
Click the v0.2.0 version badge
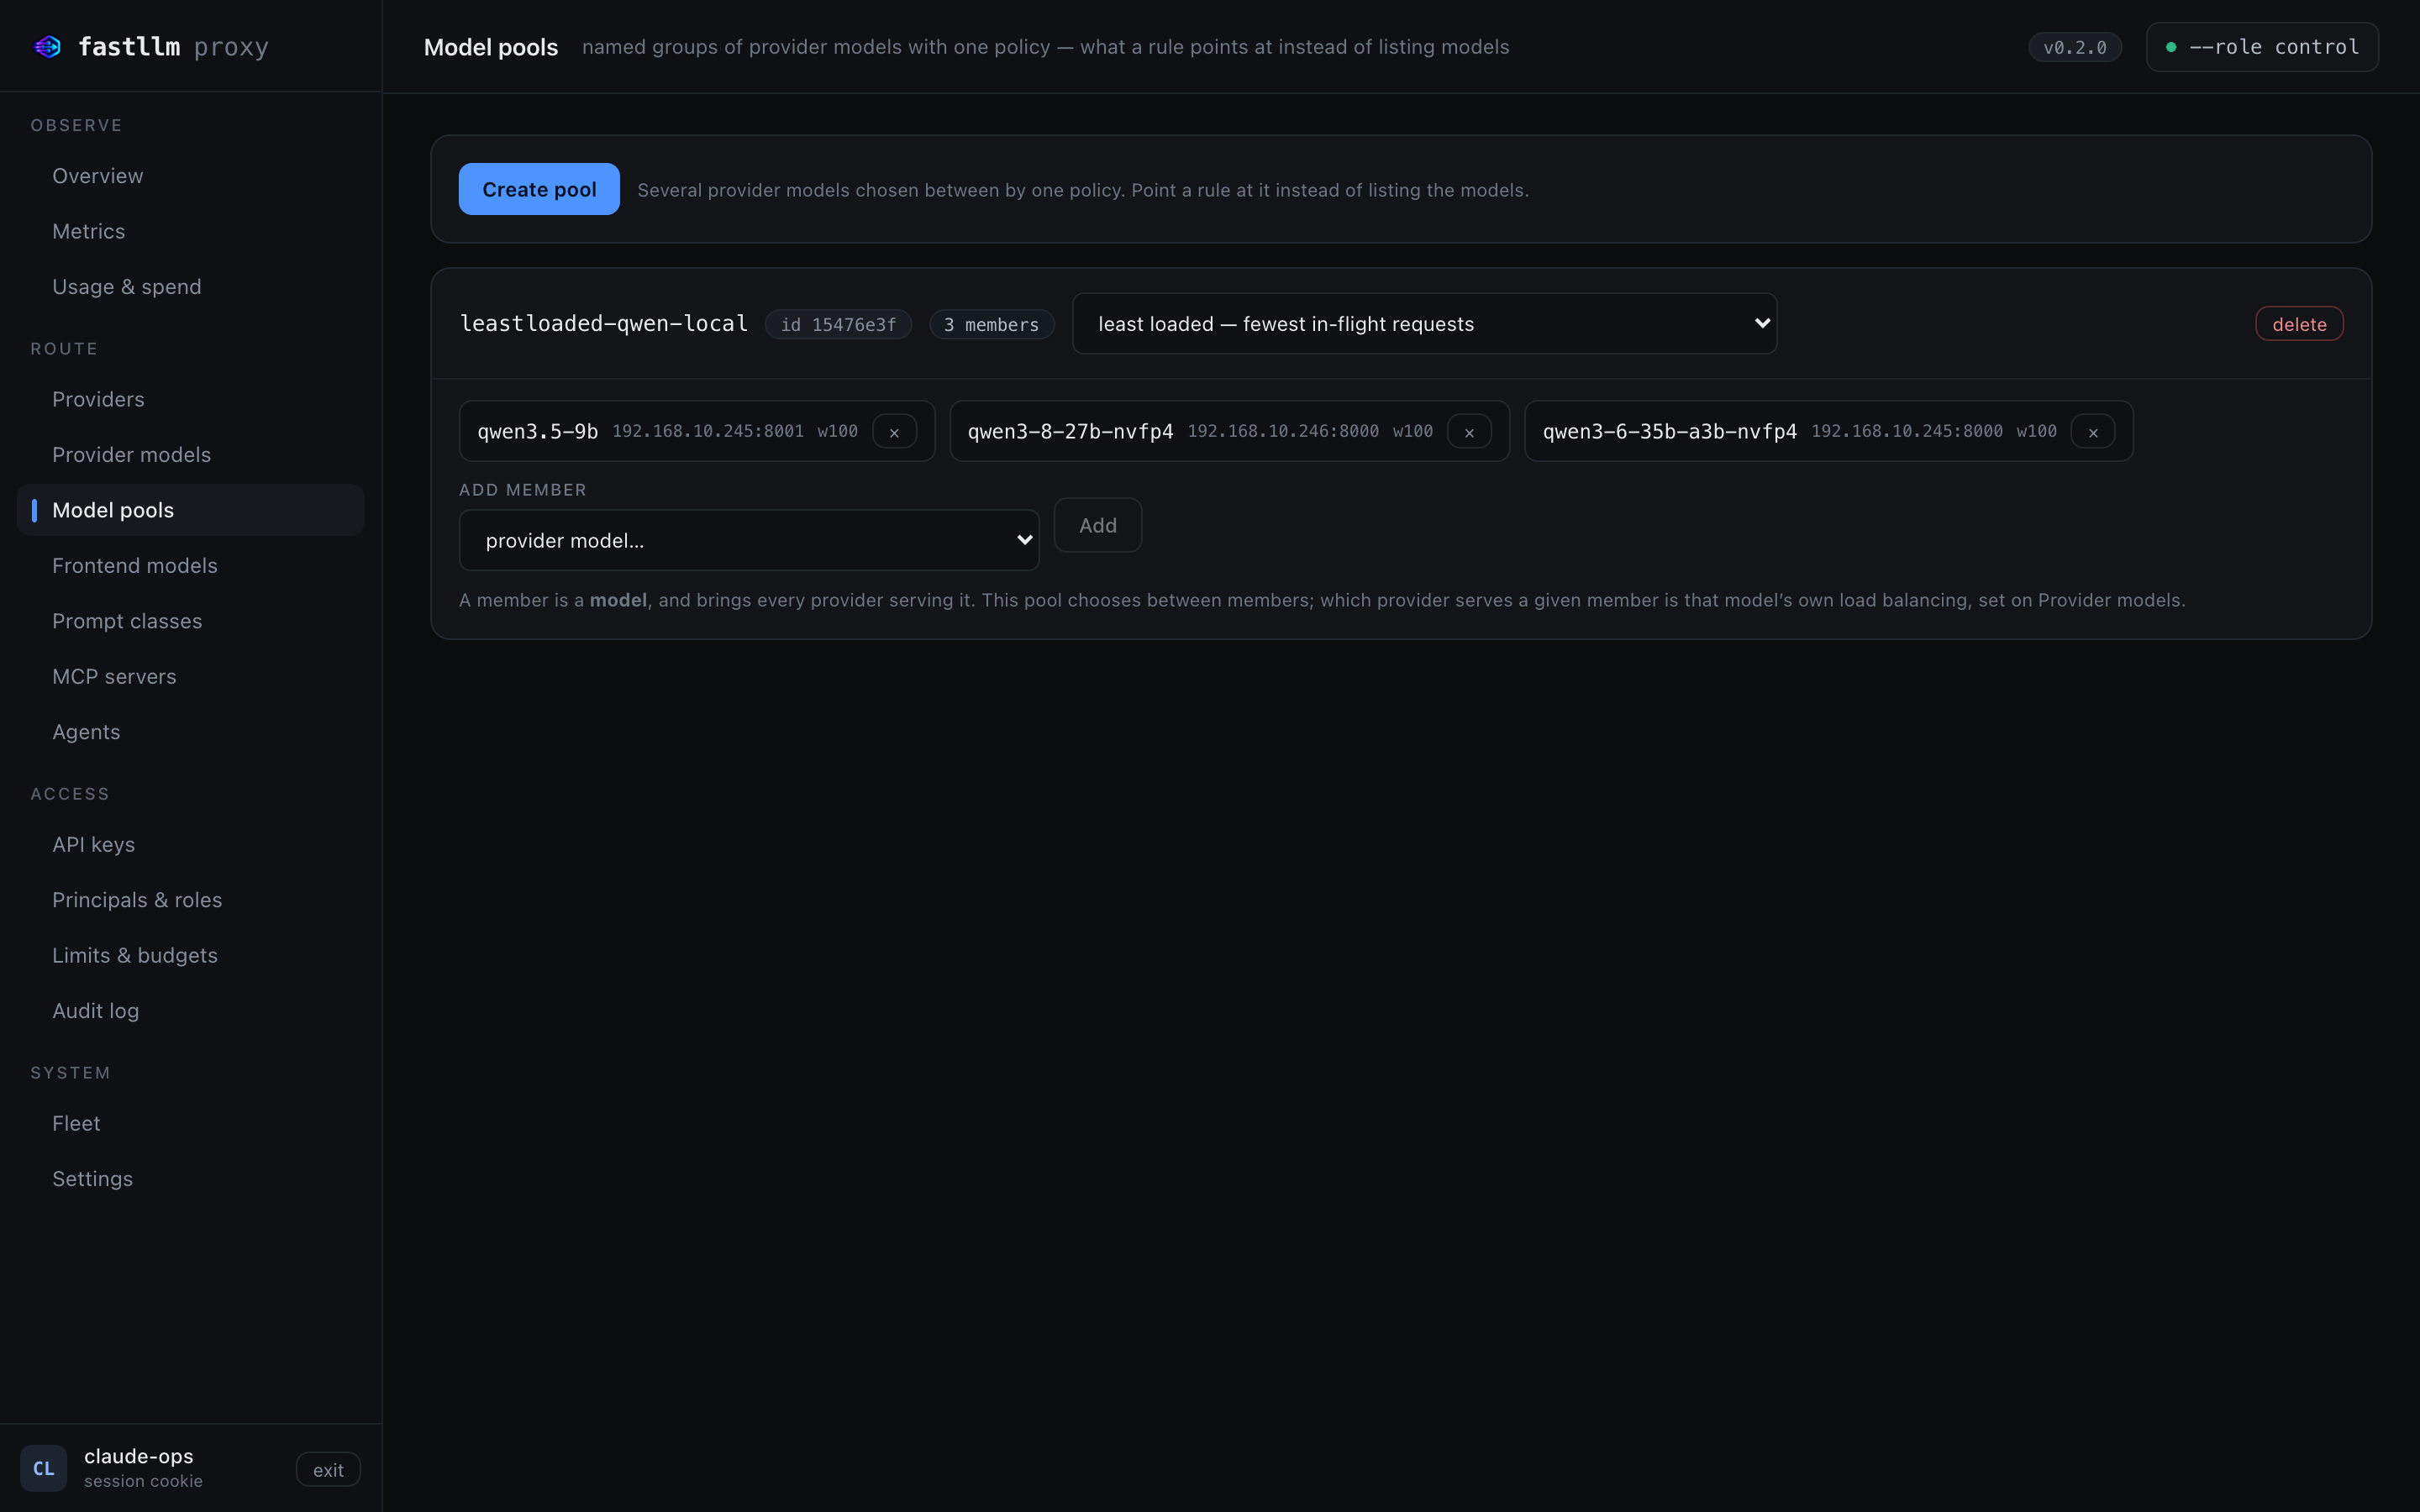2075,47
